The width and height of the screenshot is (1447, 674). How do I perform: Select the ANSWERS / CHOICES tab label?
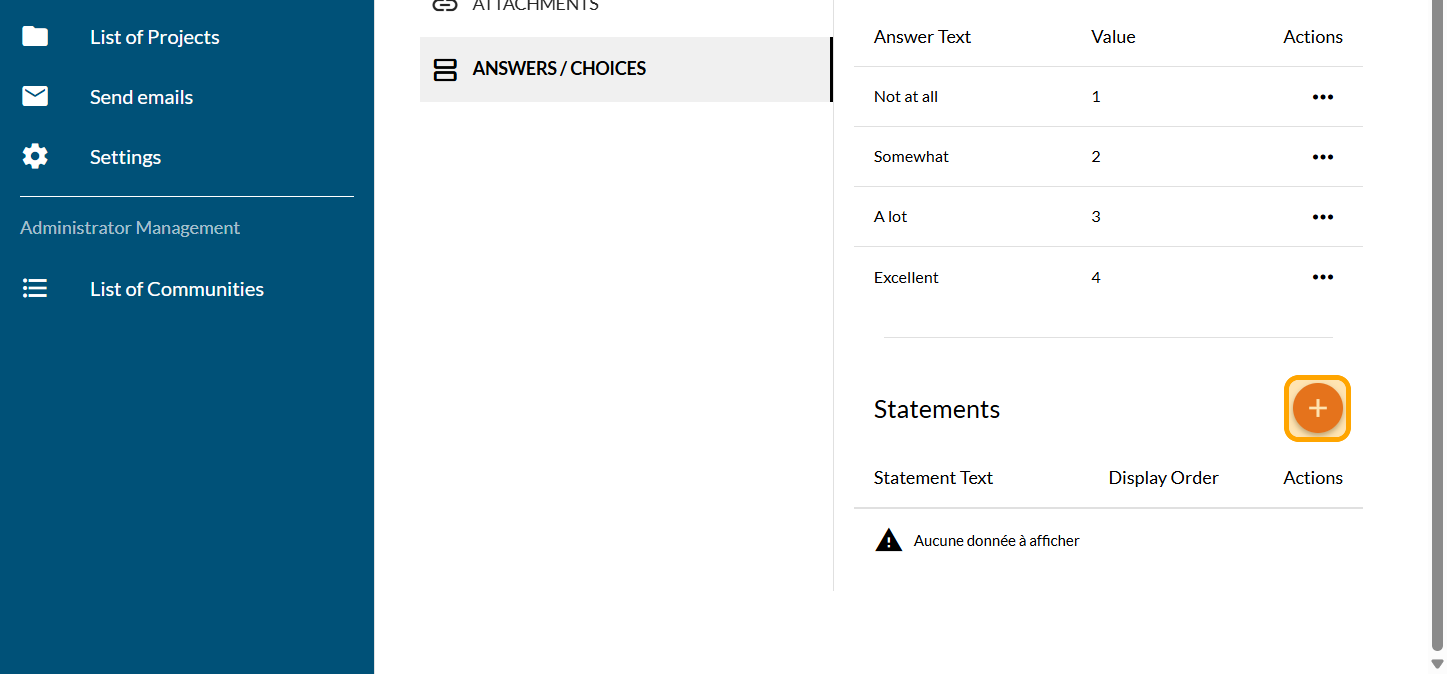[559, 69]
